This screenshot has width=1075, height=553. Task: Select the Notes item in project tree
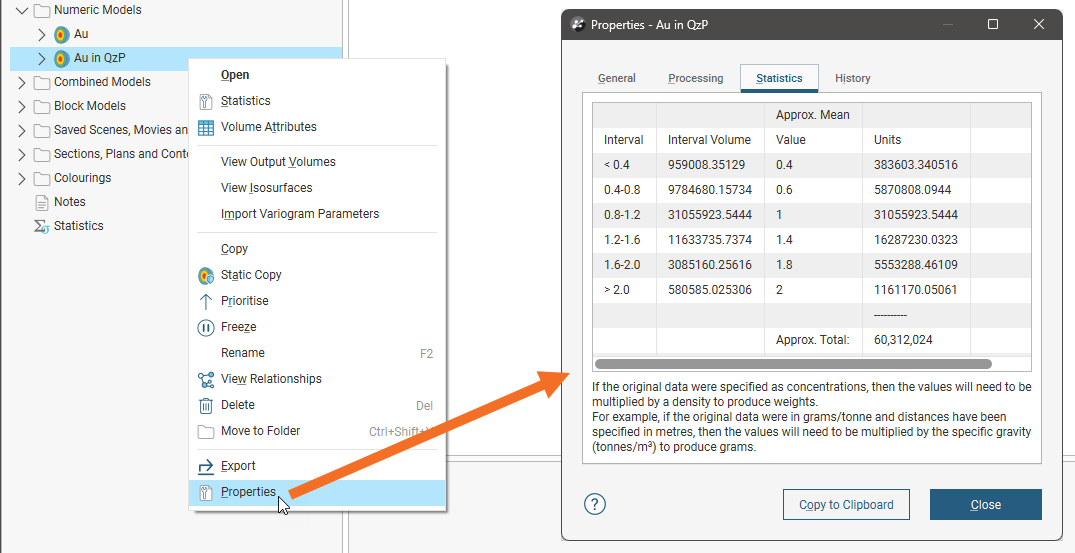pos(70,202)
